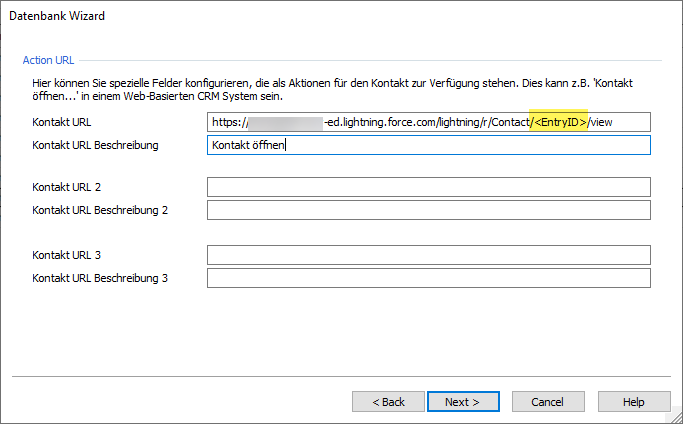This screenshot has width=683, height=424.
Task: Focus the Kontakt URL Beschreibung text box
Action: coord(428,145)
